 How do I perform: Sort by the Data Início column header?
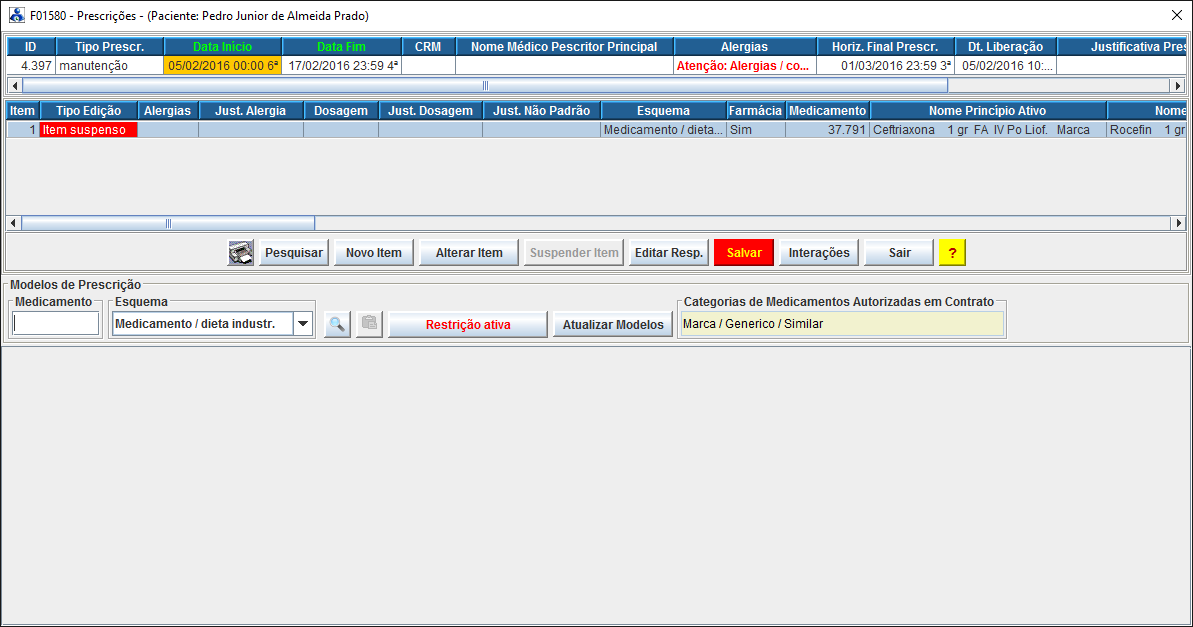(x=222, y=47)
